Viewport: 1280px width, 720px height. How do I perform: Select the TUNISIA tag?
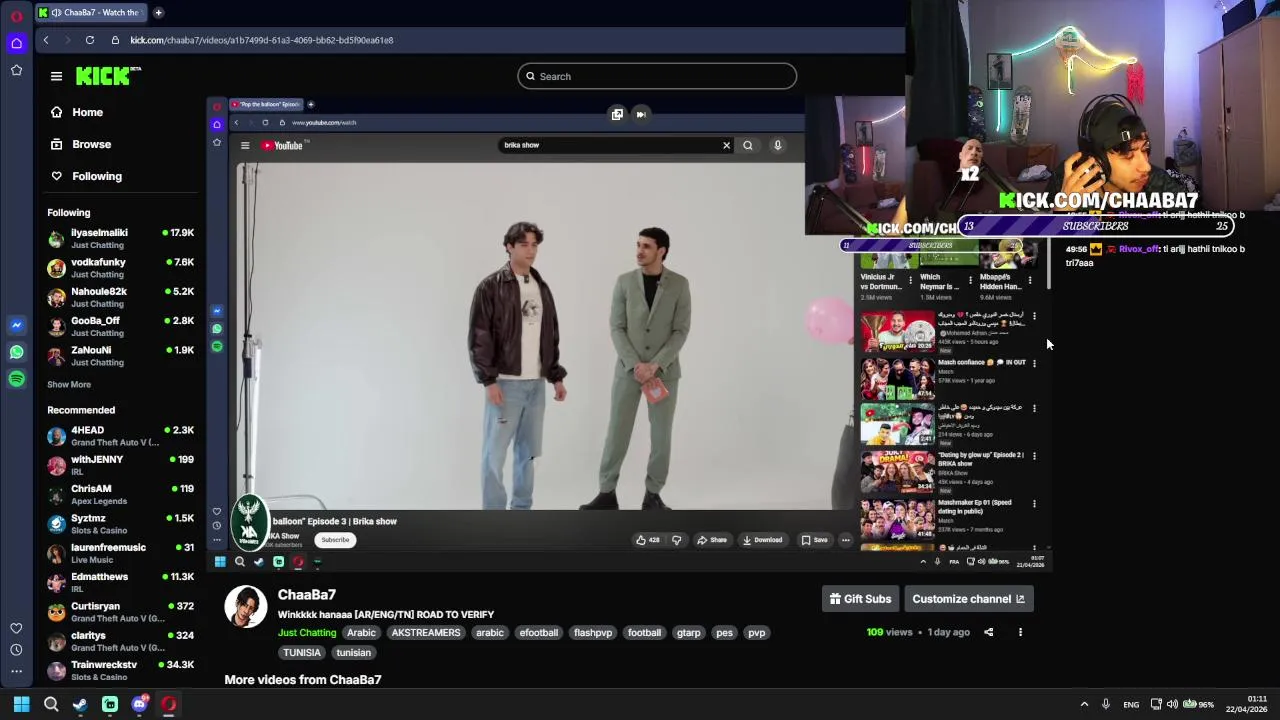301,653
